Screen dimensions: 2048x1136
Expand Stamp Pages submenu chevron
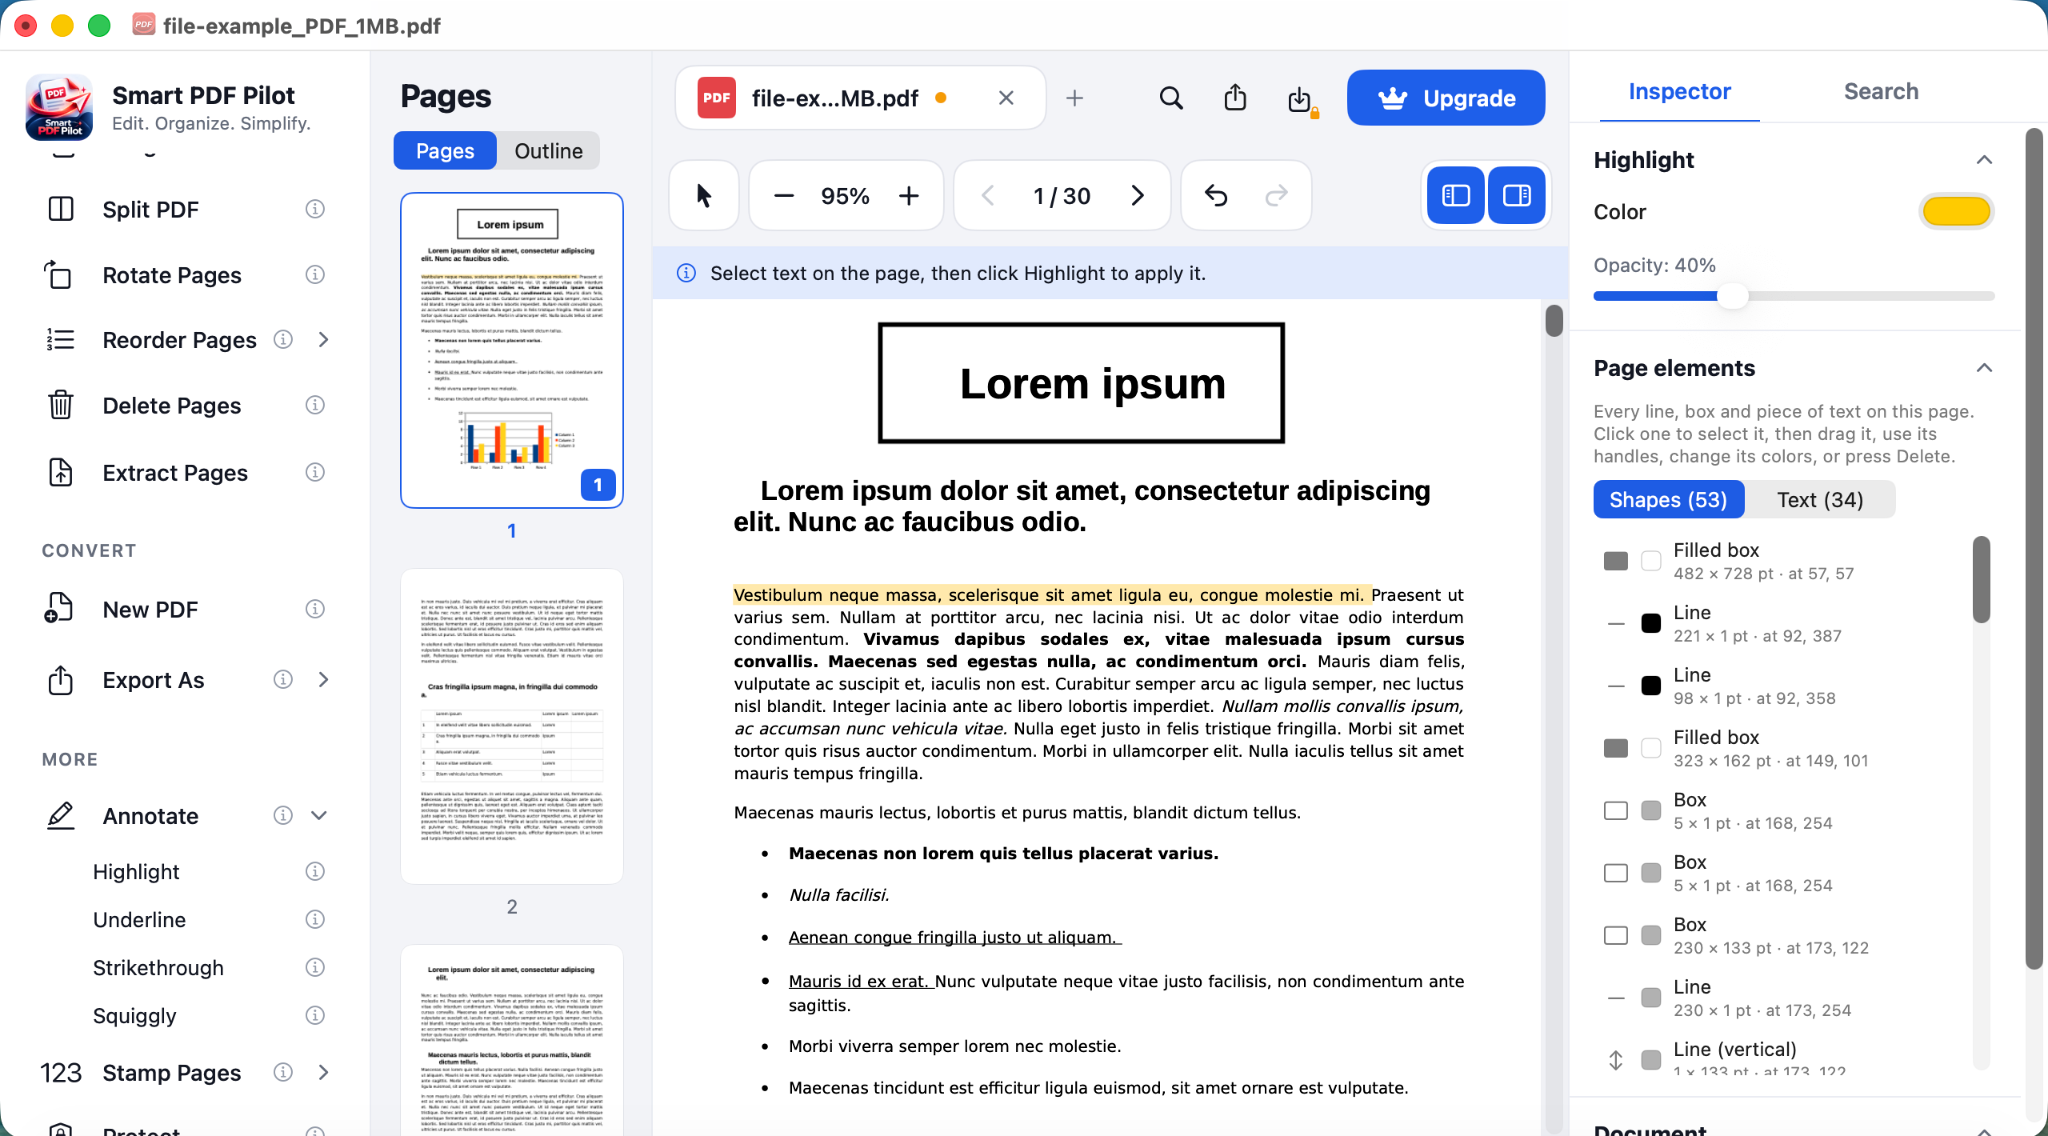click(323, 1072)
